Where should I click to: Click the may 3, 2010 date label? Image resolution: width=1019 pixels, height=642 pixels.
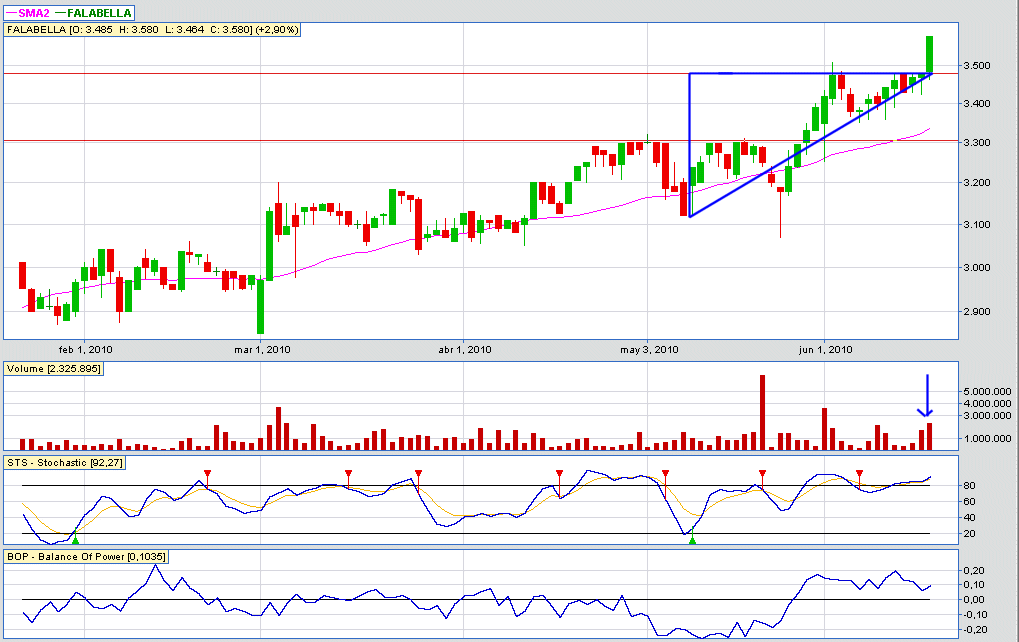pyautogui.click(x=649, y=350)
